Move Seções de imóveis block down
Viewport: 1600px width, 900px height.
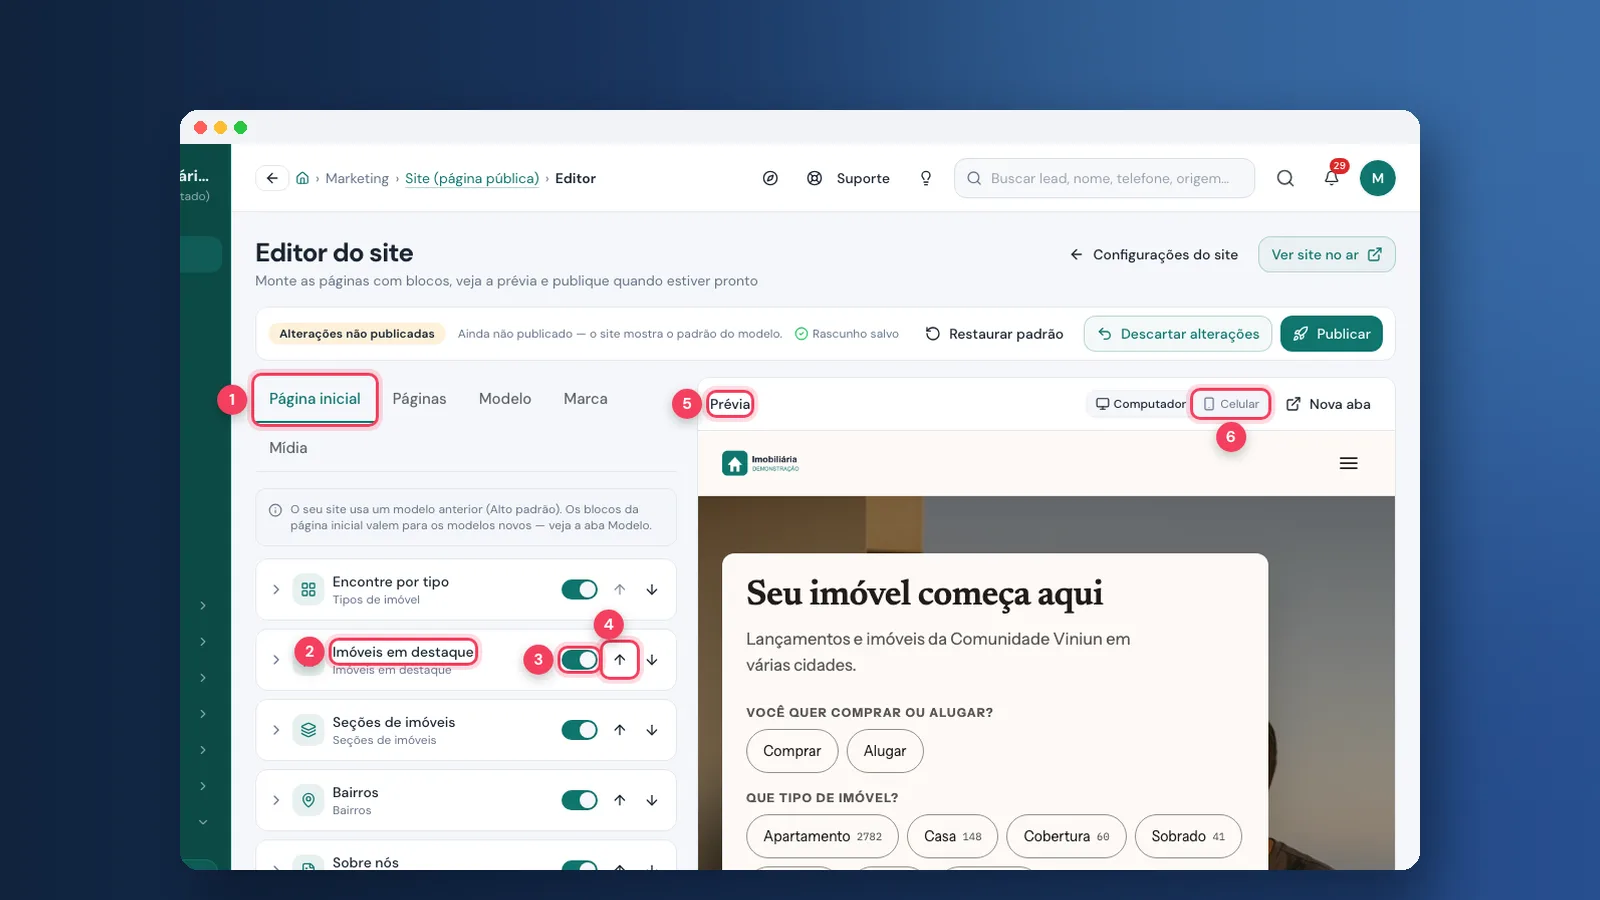(652, 730)
